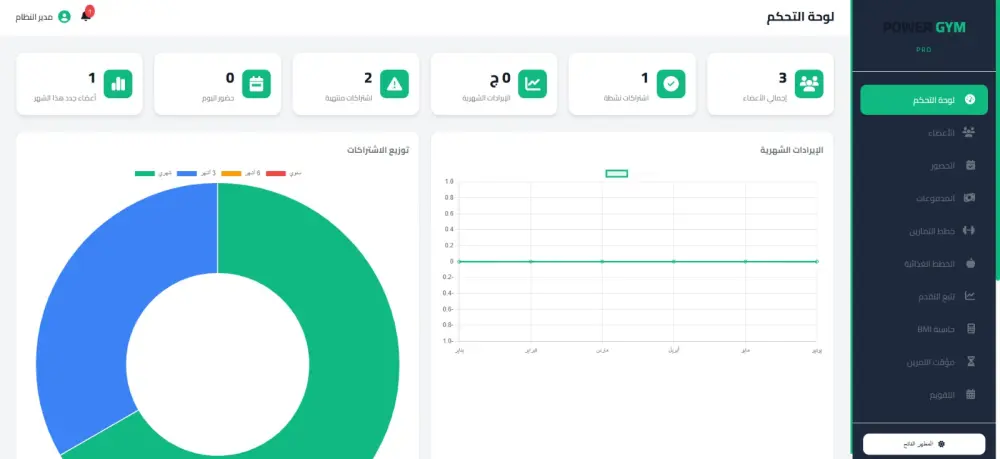
Task: Click the توزيع الاشتراكات chart title
Action: pos(378,150)
